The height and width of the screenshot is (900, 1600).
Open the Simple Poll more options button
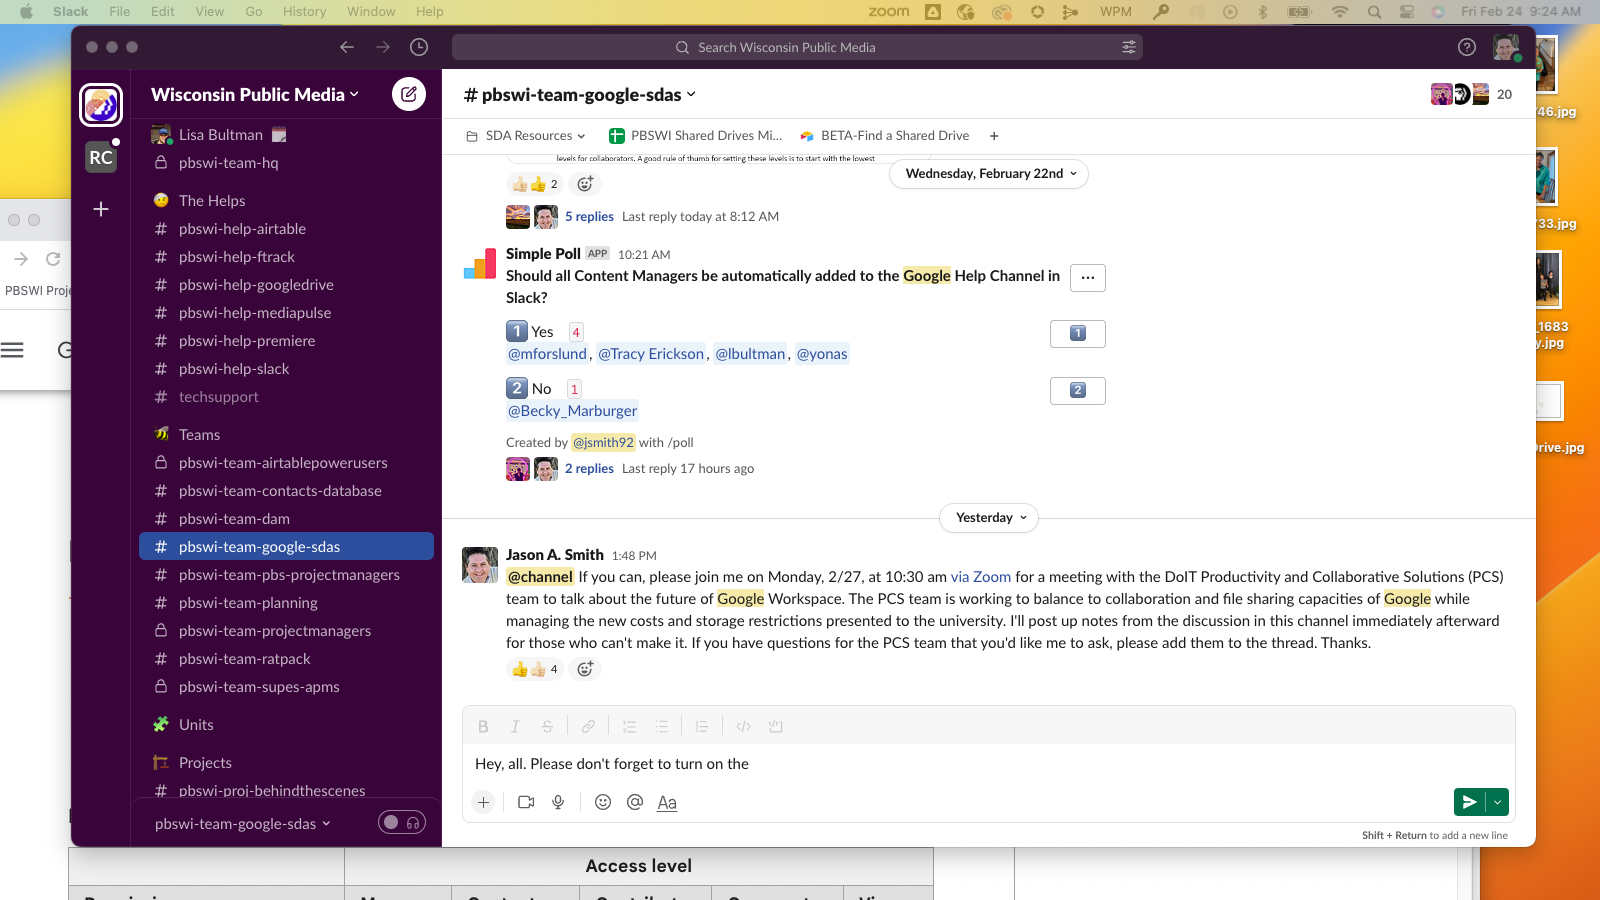tap(1088, 278)
